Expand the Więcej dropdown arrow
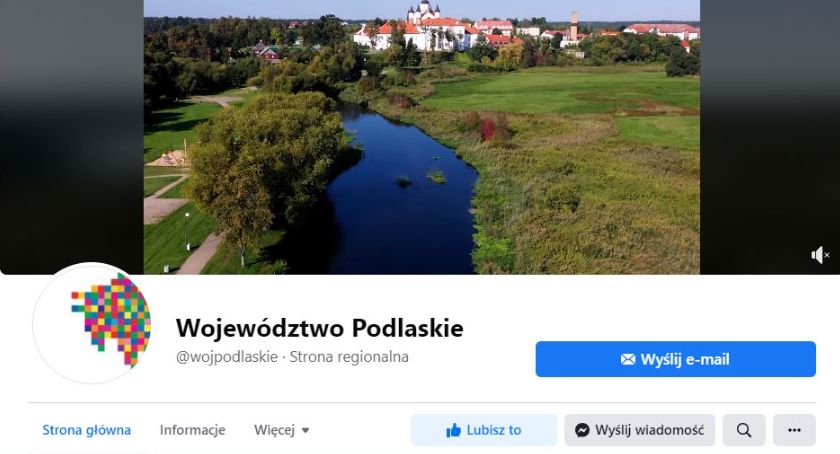Image resolution: width=840 pixels, height=454 pixels. coord(305,430)
